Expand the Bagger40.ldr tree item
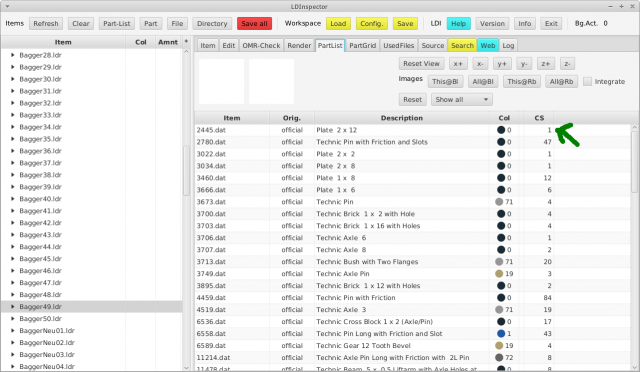This screenshot has width=640, height=372. tap(12, 199)
